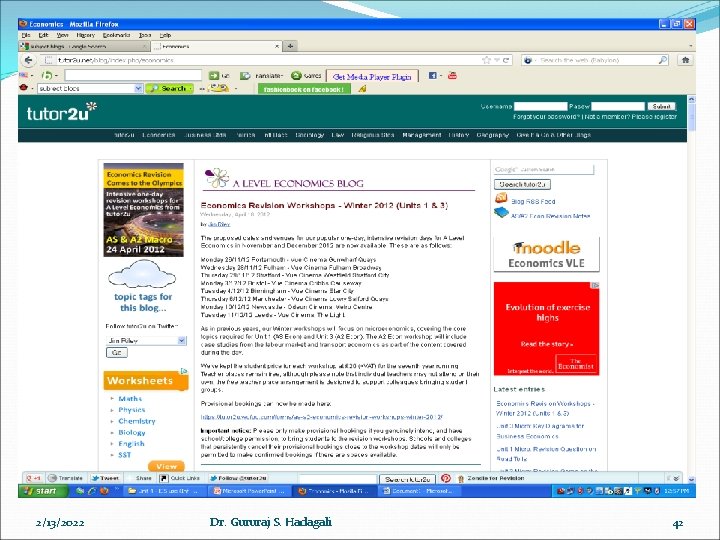Viewport: 720px width, 540px height.
Task: Click the Jim Riley author link
Action: (x=219, y=224)
